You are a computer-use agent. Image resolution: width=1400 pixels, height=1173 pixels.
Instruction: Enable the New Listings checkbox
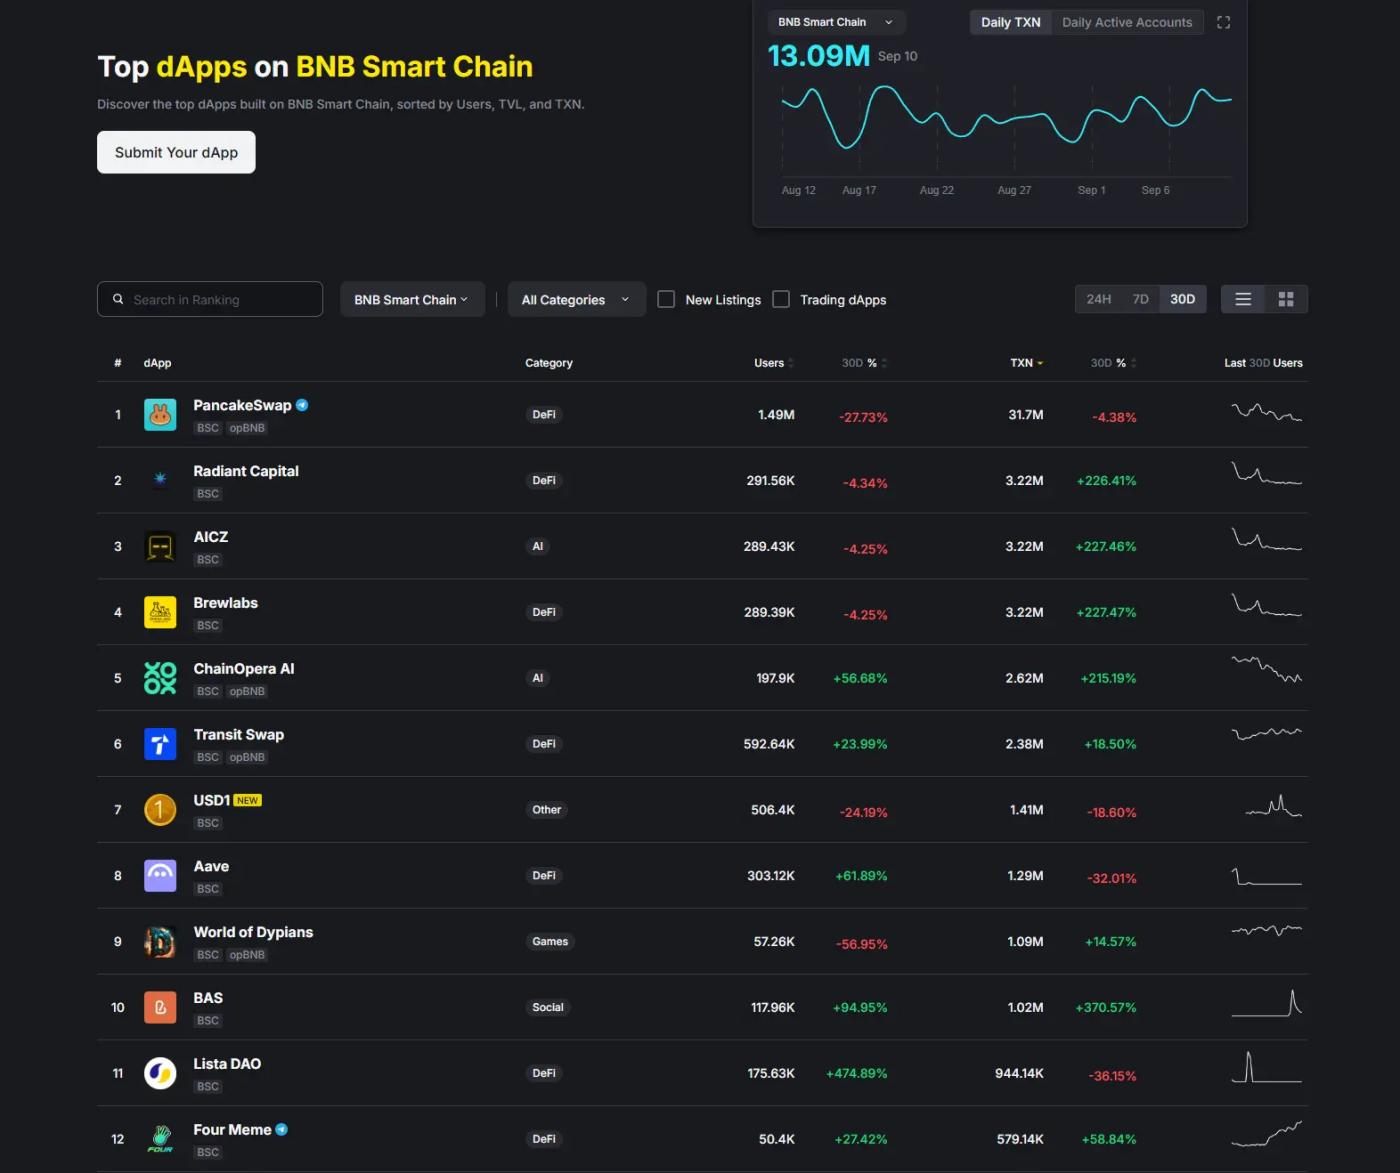coord(666,299)
